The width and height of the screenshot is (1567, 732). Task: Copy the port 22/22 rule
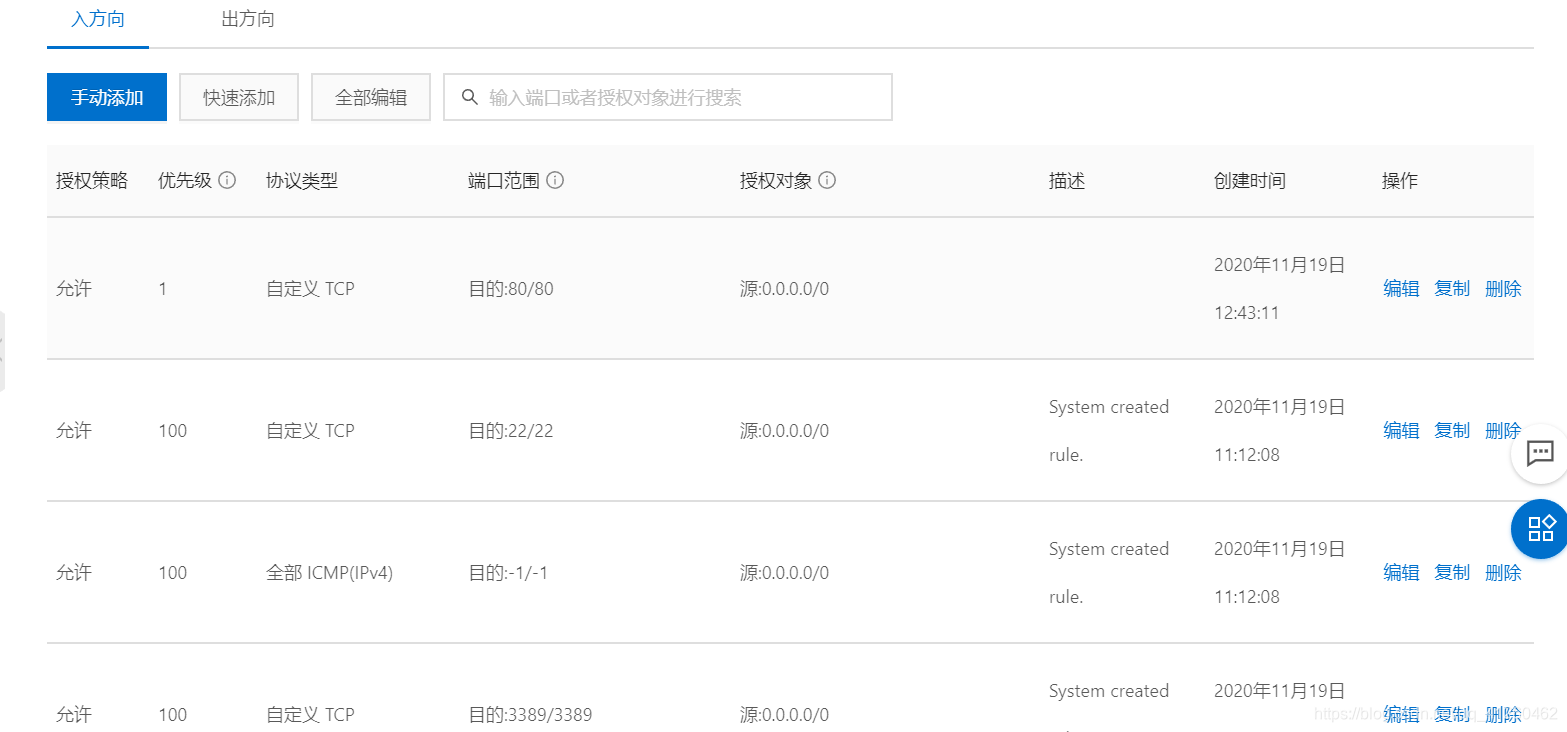[x=1452, y=431]
